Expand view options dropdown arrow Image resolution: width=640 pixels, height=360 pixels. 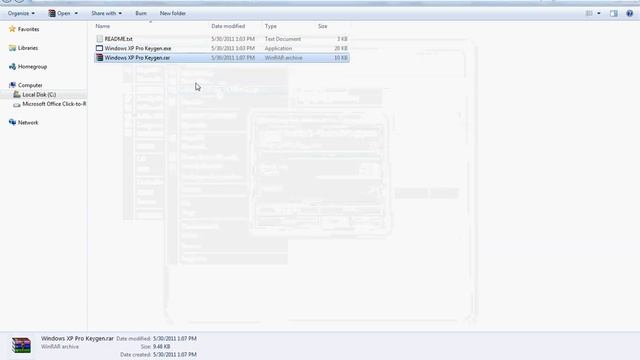(599, 13)
